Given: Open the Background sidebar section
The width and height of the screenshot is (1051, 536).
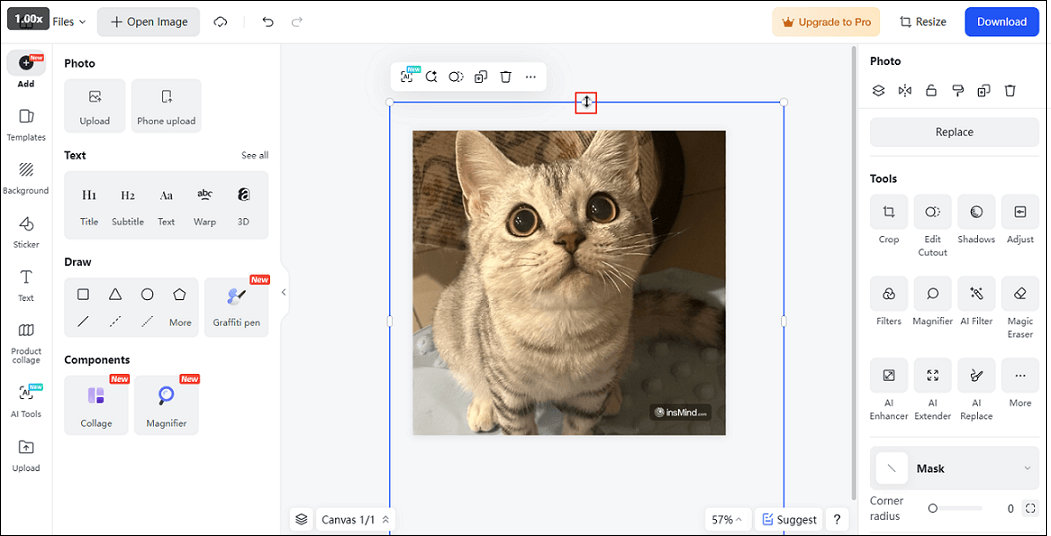Looking at the screenshot, I should (x=26, y=178).
